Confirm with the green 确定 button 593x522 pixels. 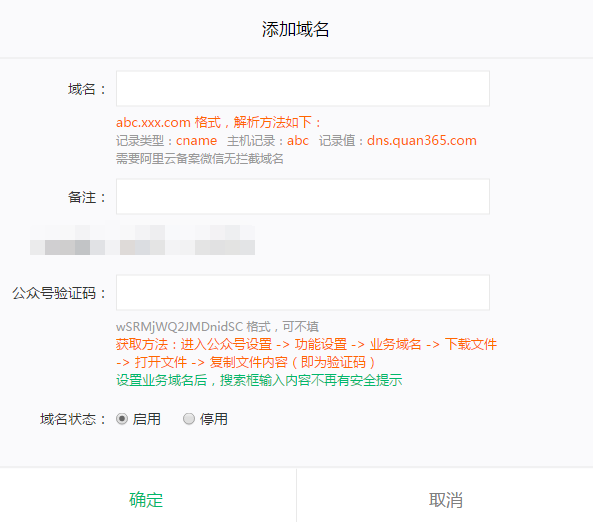[146, 500]
